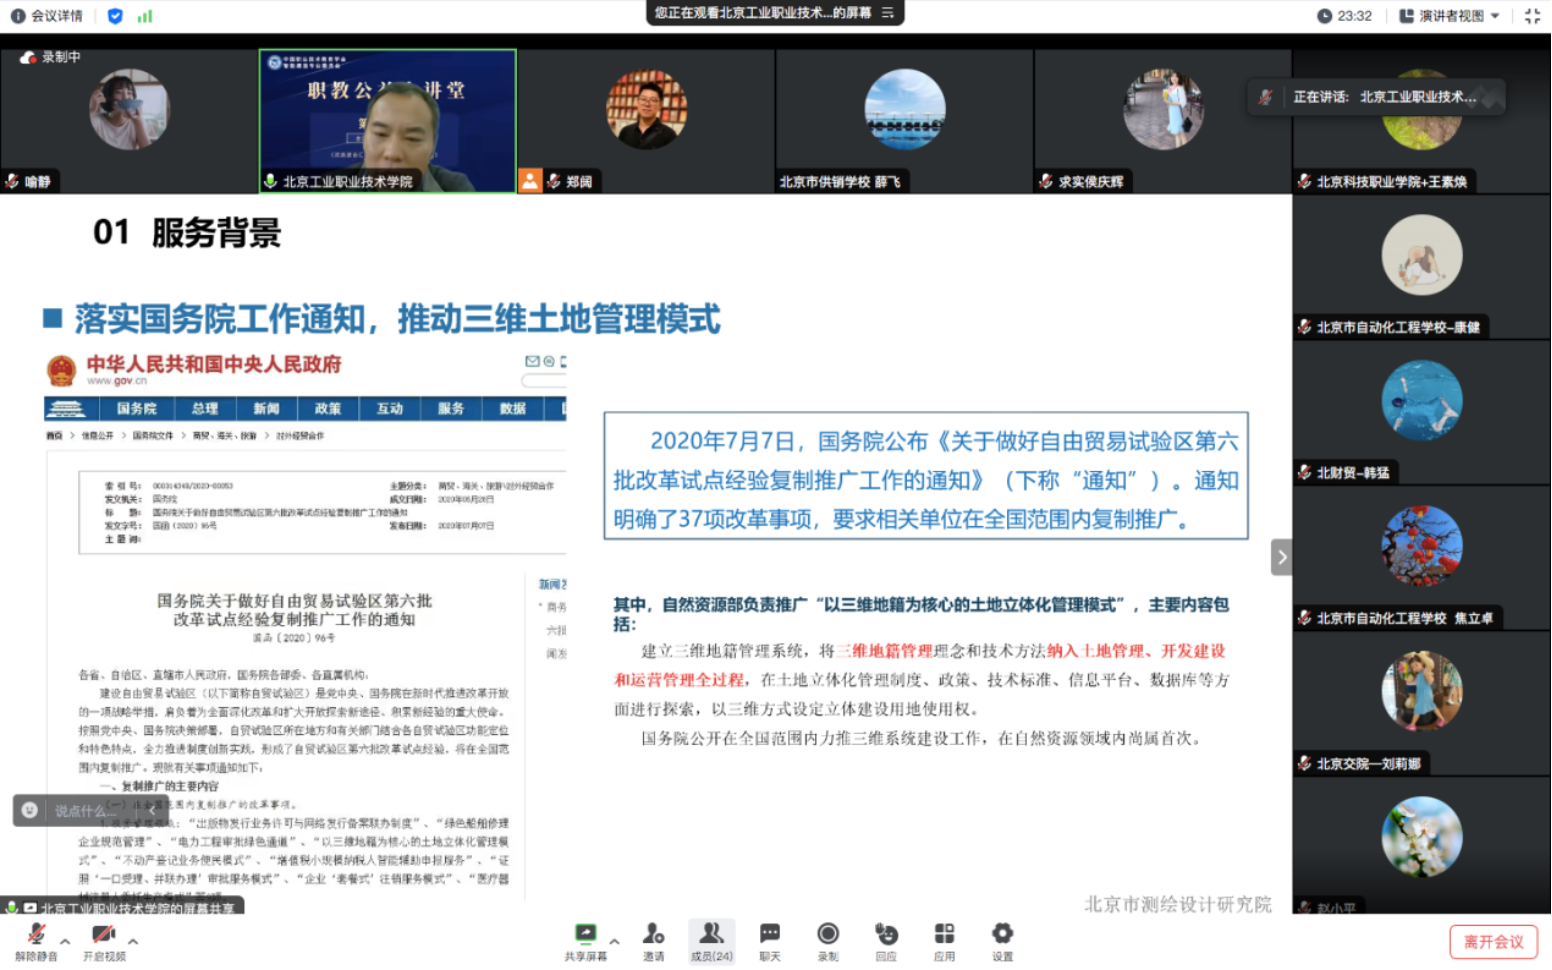Open the 成员(24) participants panel
Screen dimensions: 1552x970
click(x=711, y=942)
